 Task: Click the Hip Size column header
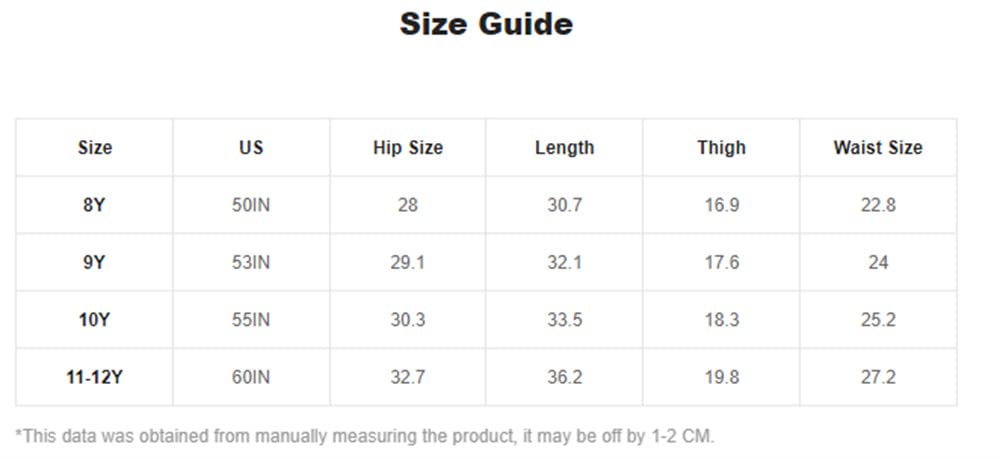[x=407, y=148]
